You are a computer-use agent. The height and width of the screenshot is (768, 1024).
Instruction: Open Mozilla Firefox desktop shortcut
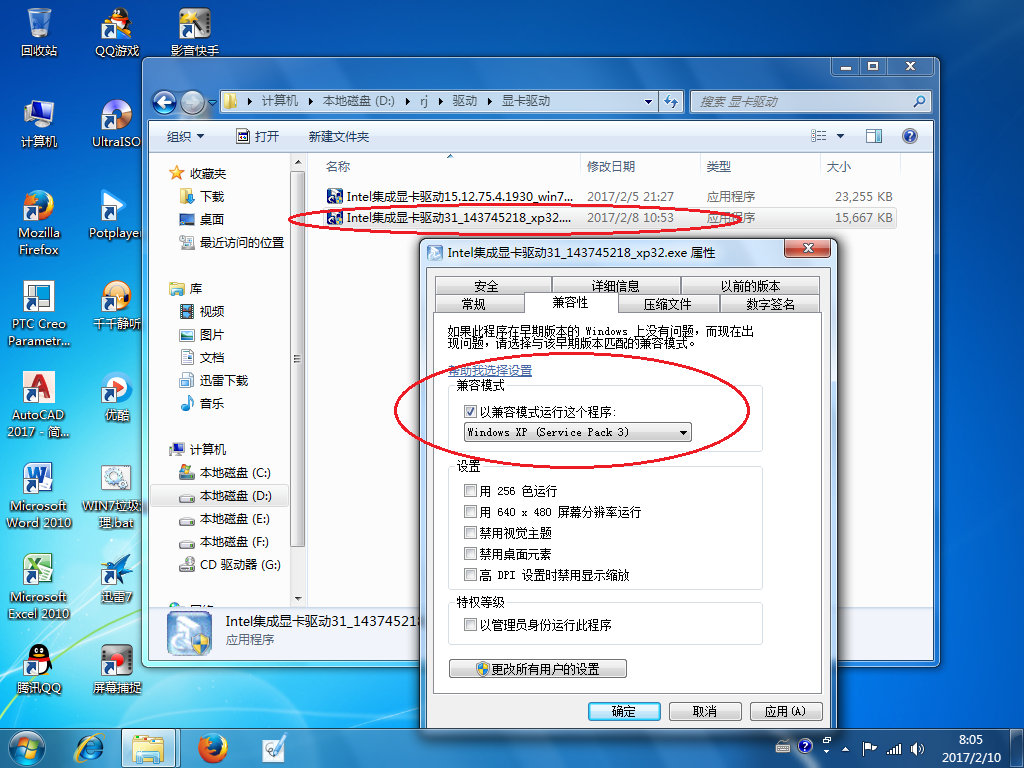[x=39, y=222]
